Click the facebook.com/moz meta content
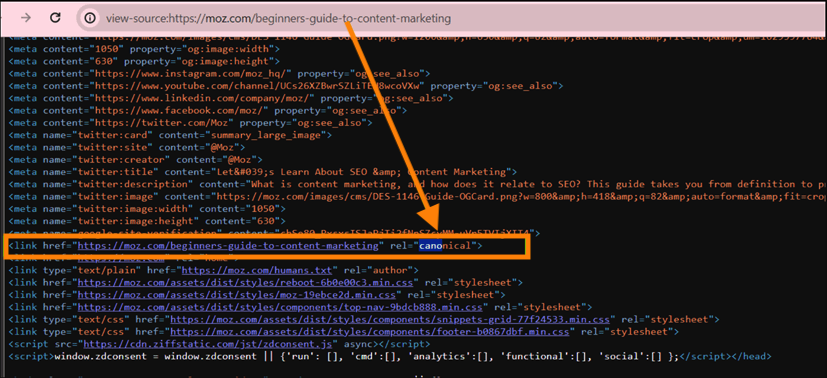Screen dimensions: 827x378 tap(179, 110)
